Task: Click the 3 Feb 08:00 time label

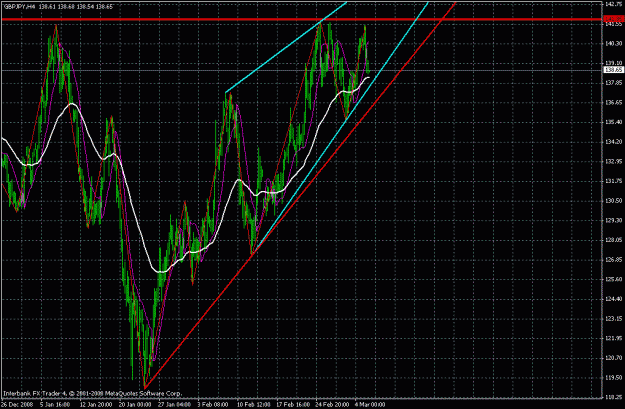Action: 214,405
